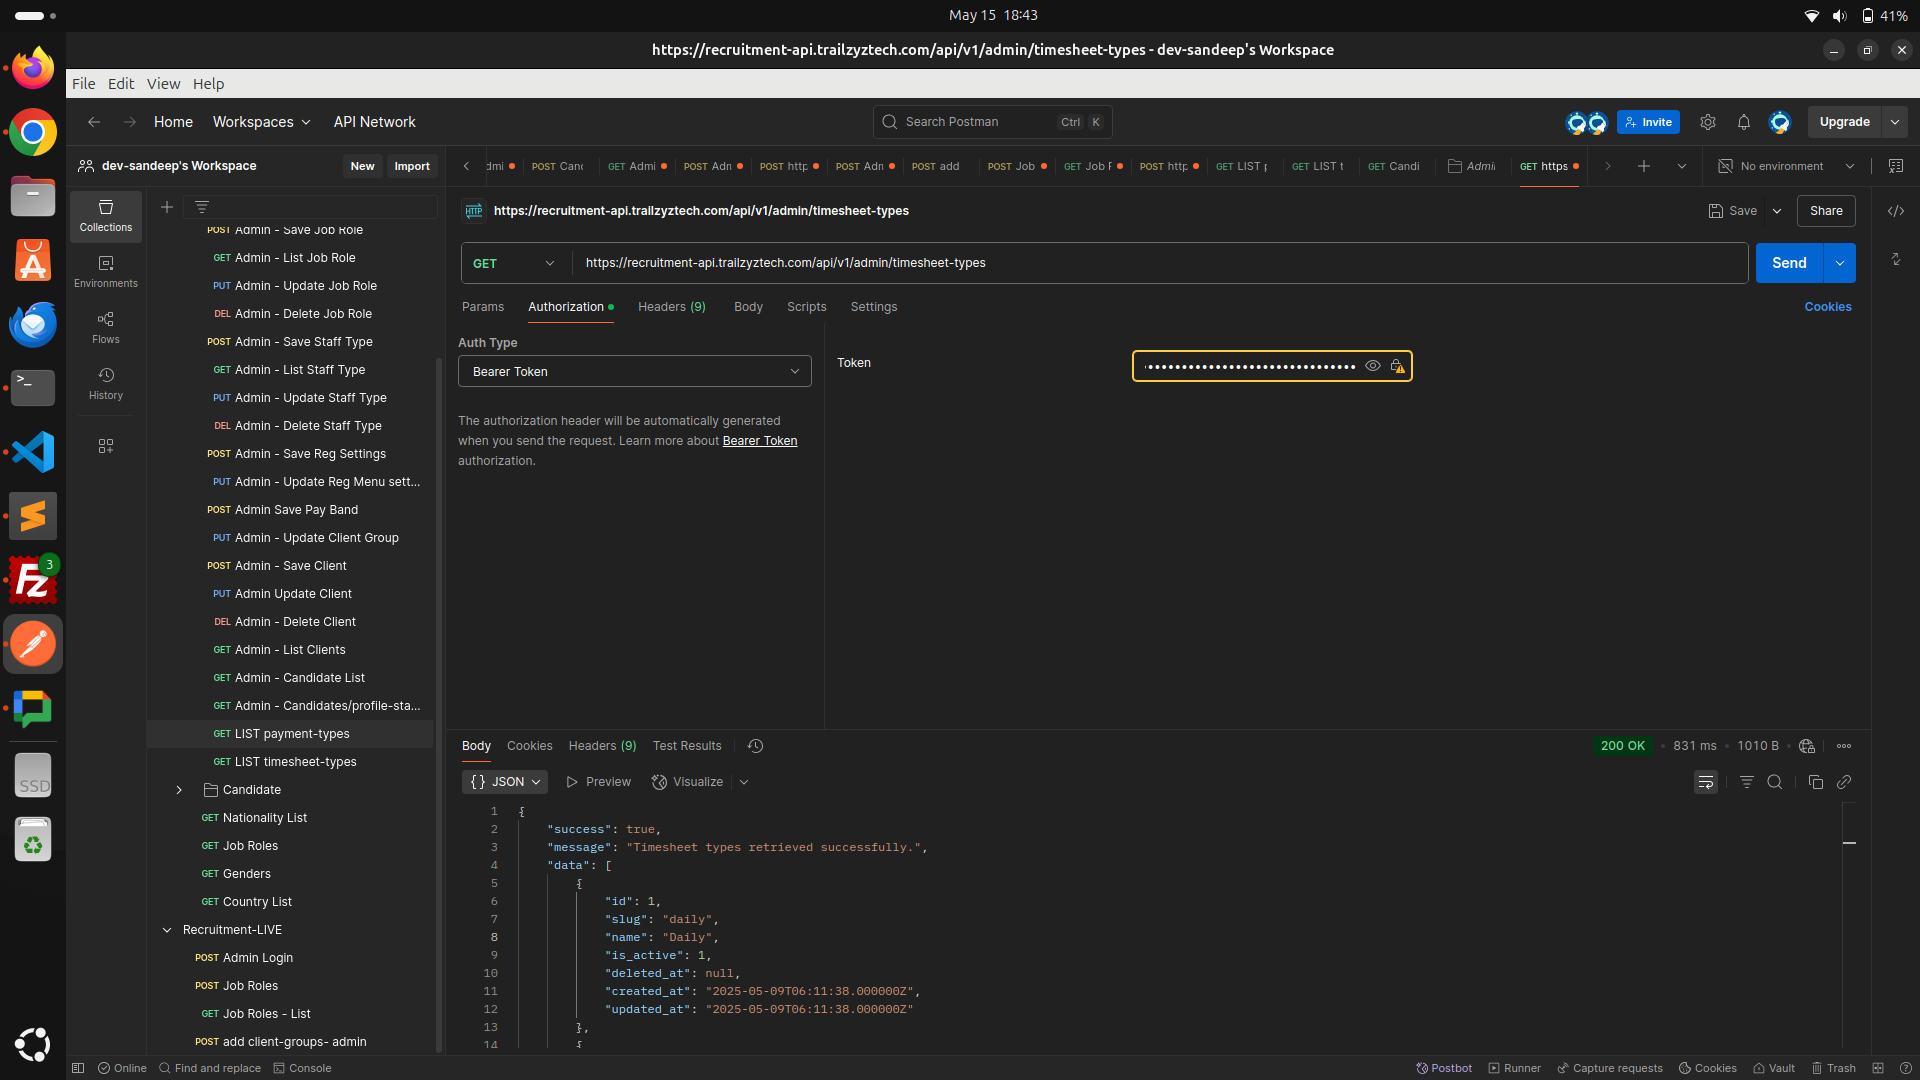
Task: Open response history clock icon
Action: click(756, 746)
